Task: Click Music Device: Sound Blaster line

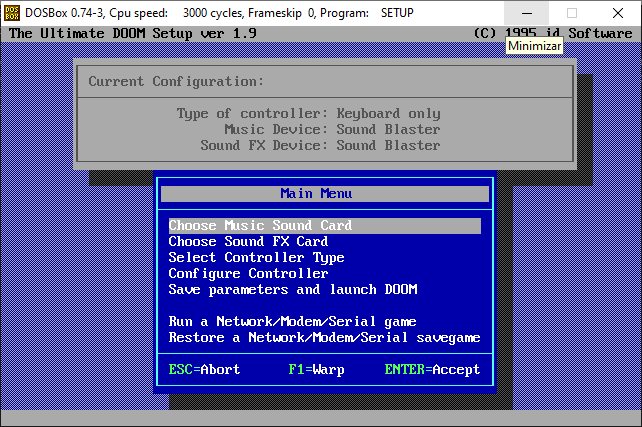Action: pos(332,130)
